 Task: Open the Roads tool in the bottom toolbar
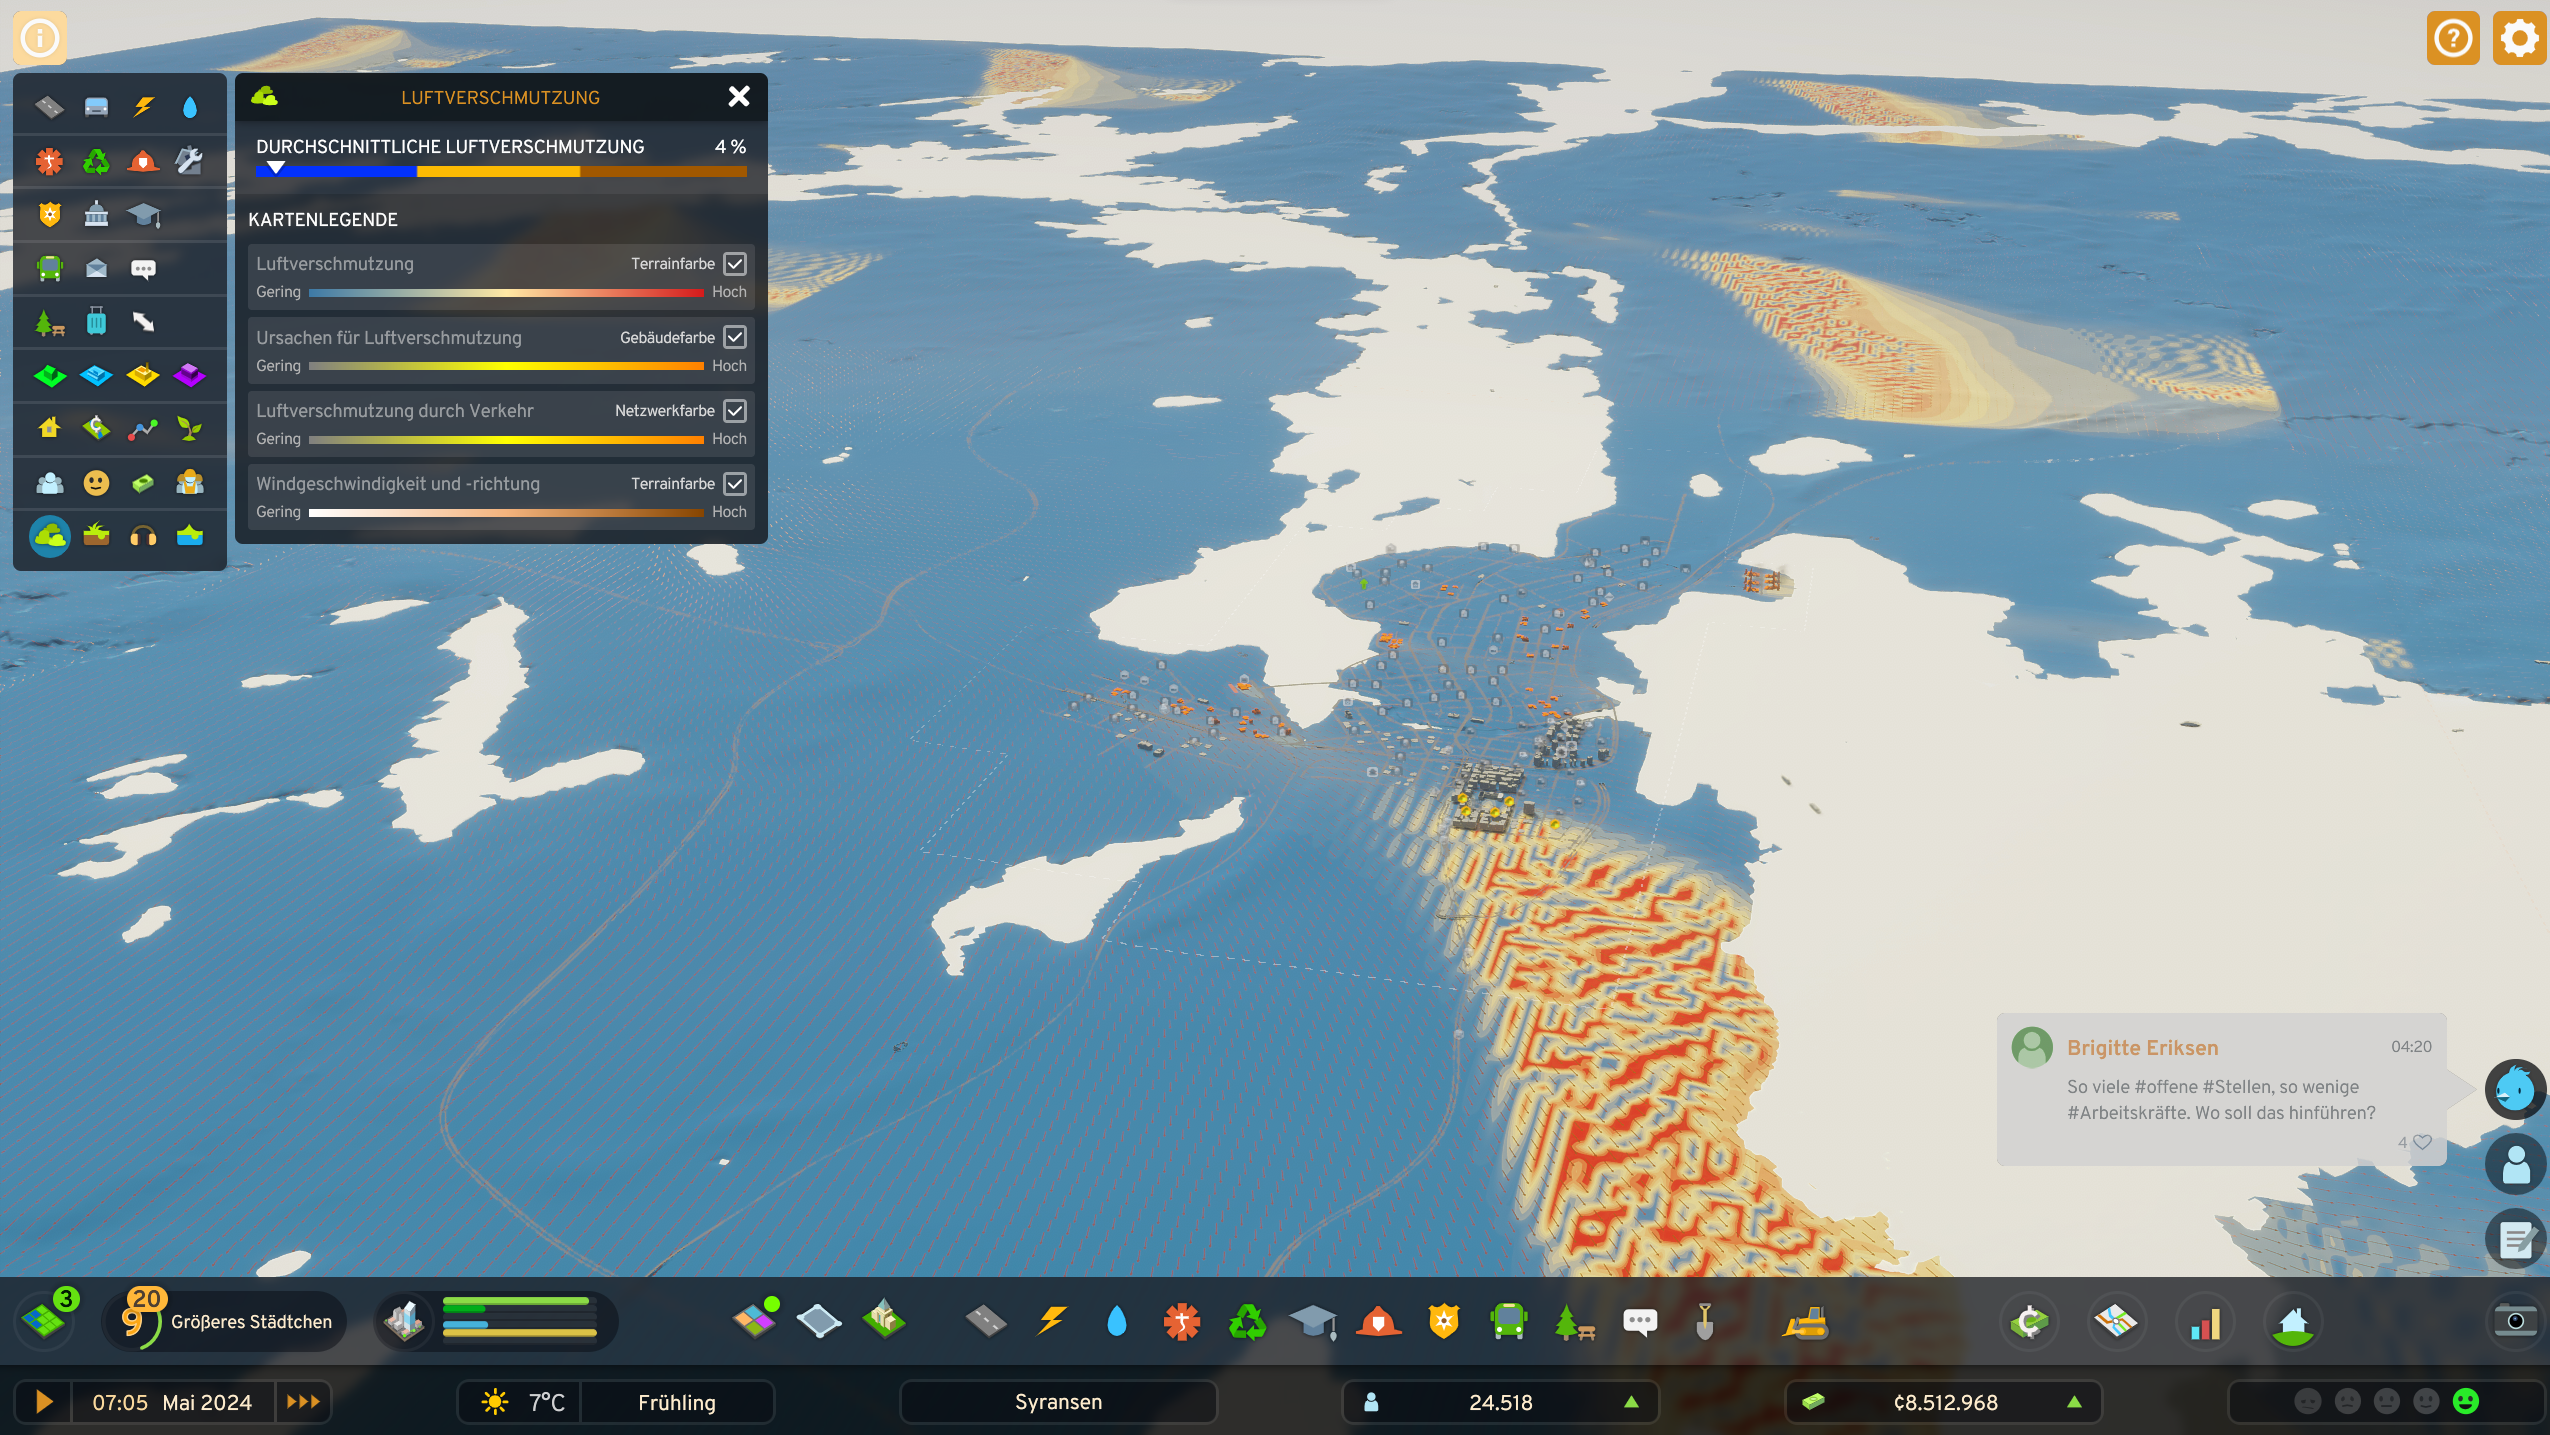(985, 1321)
